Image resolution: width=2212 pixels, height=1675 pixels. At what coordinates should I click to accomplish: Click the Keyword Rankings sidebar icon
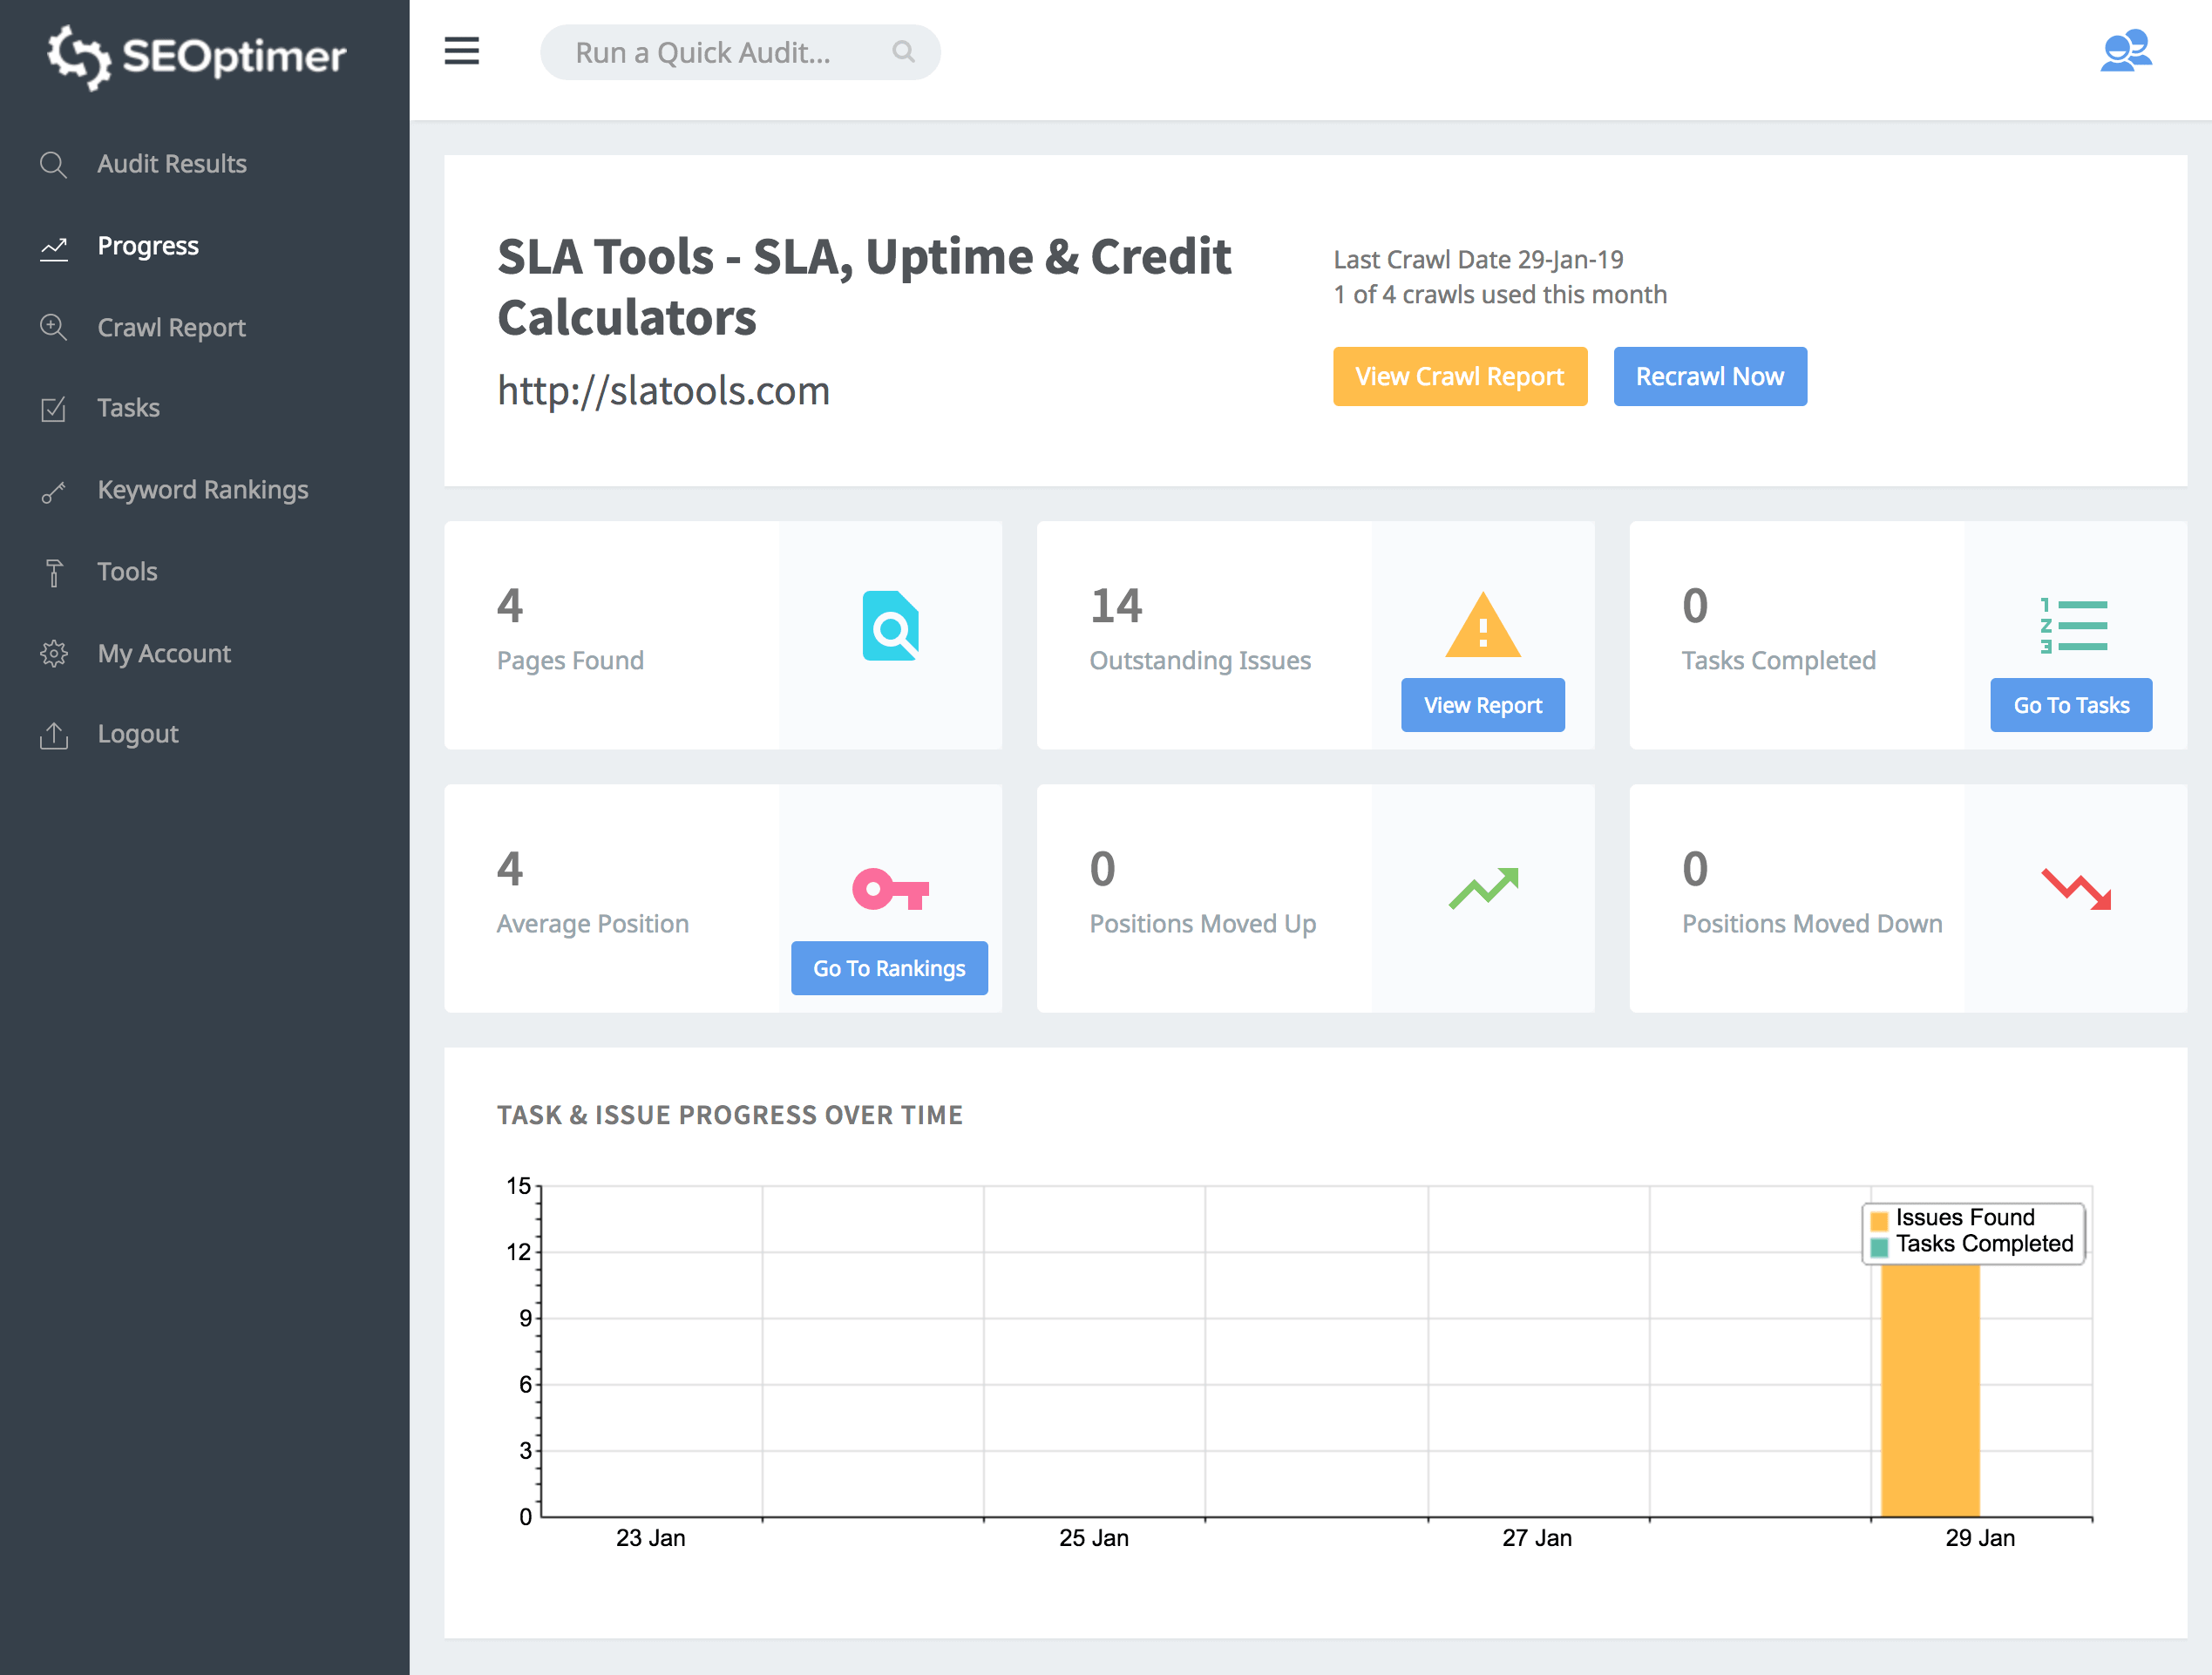coord(53,489)
